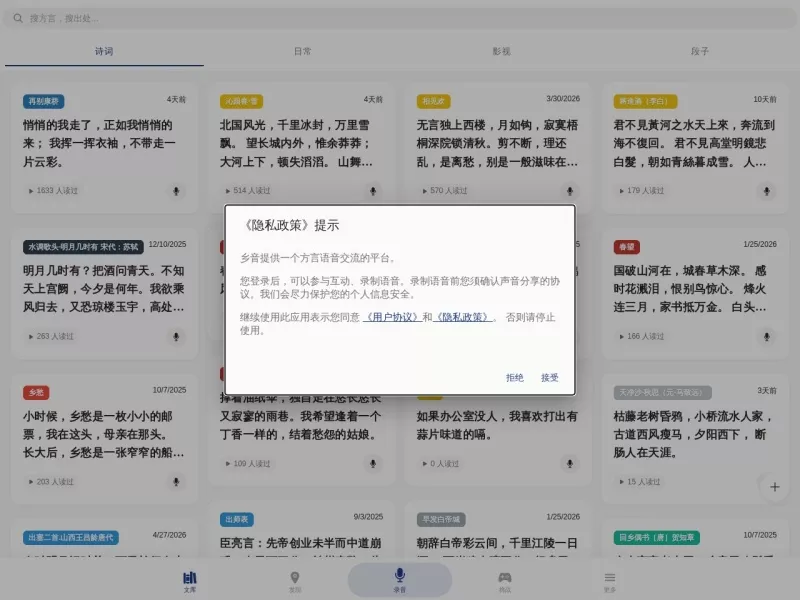Open poem text 明月几时有？把酒问青天

(x=104, y=289)
